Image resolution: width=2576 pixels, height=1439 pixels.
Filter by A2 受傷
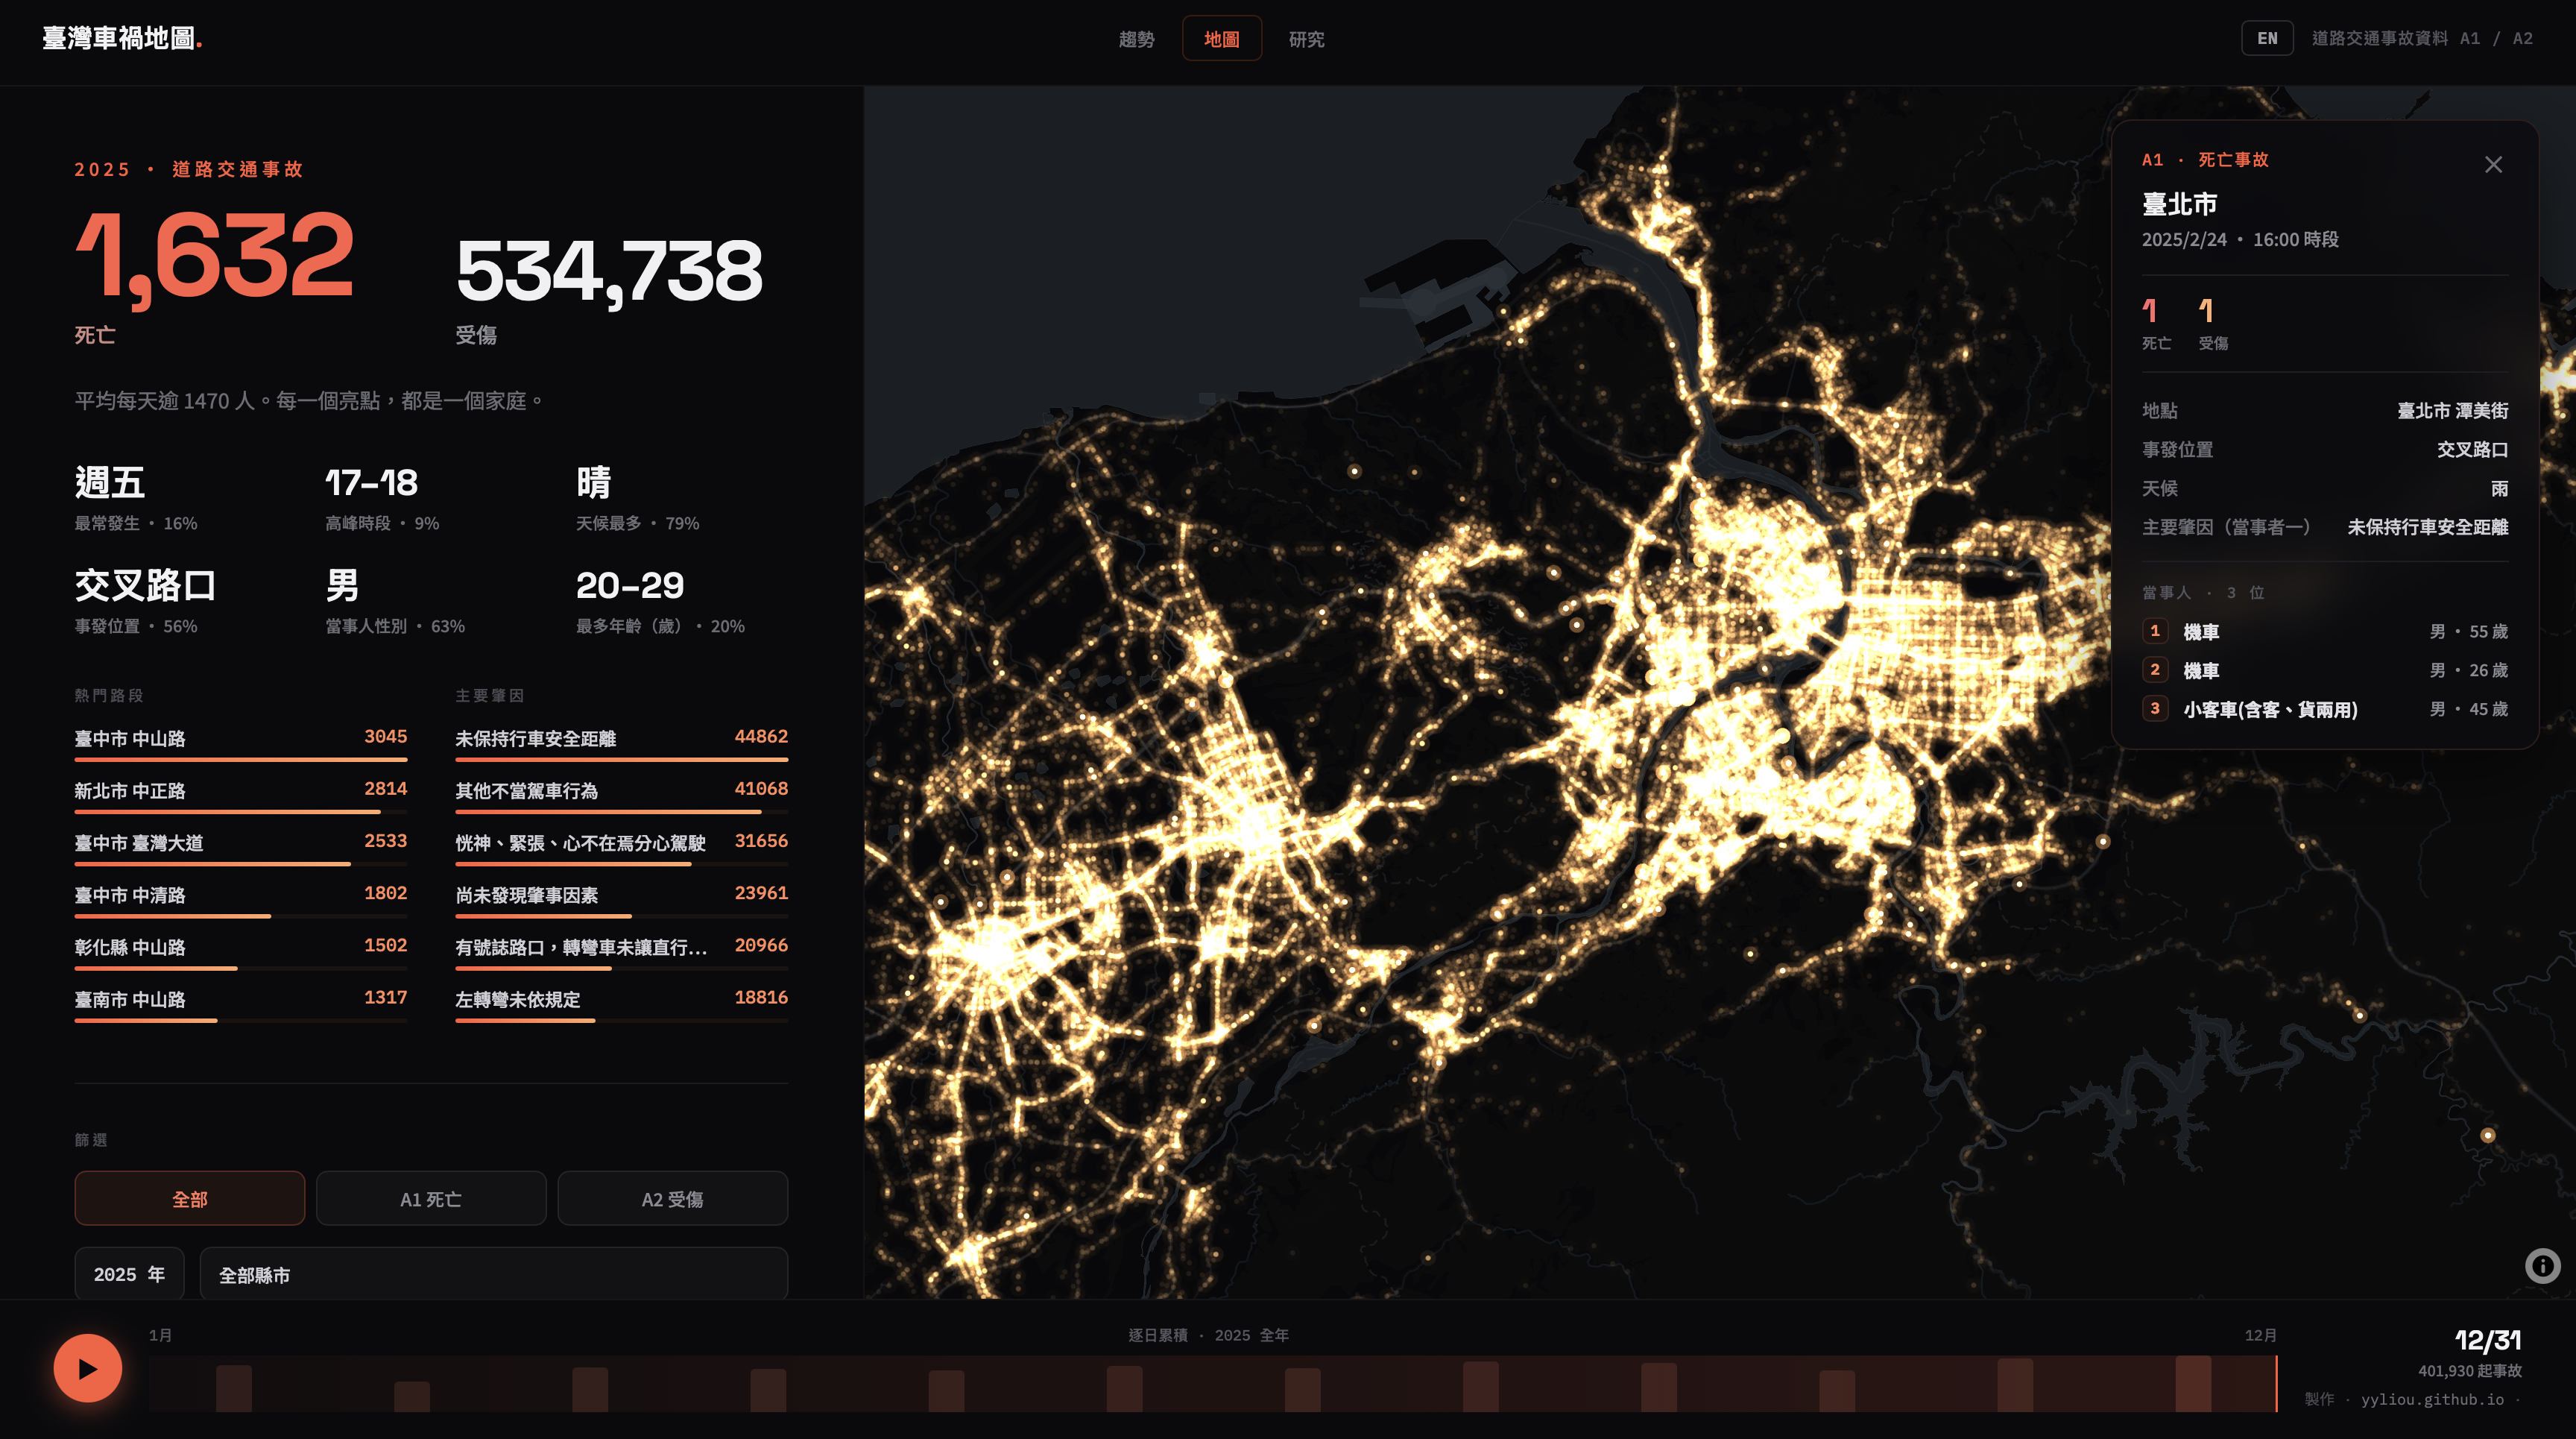[672, 1198]
